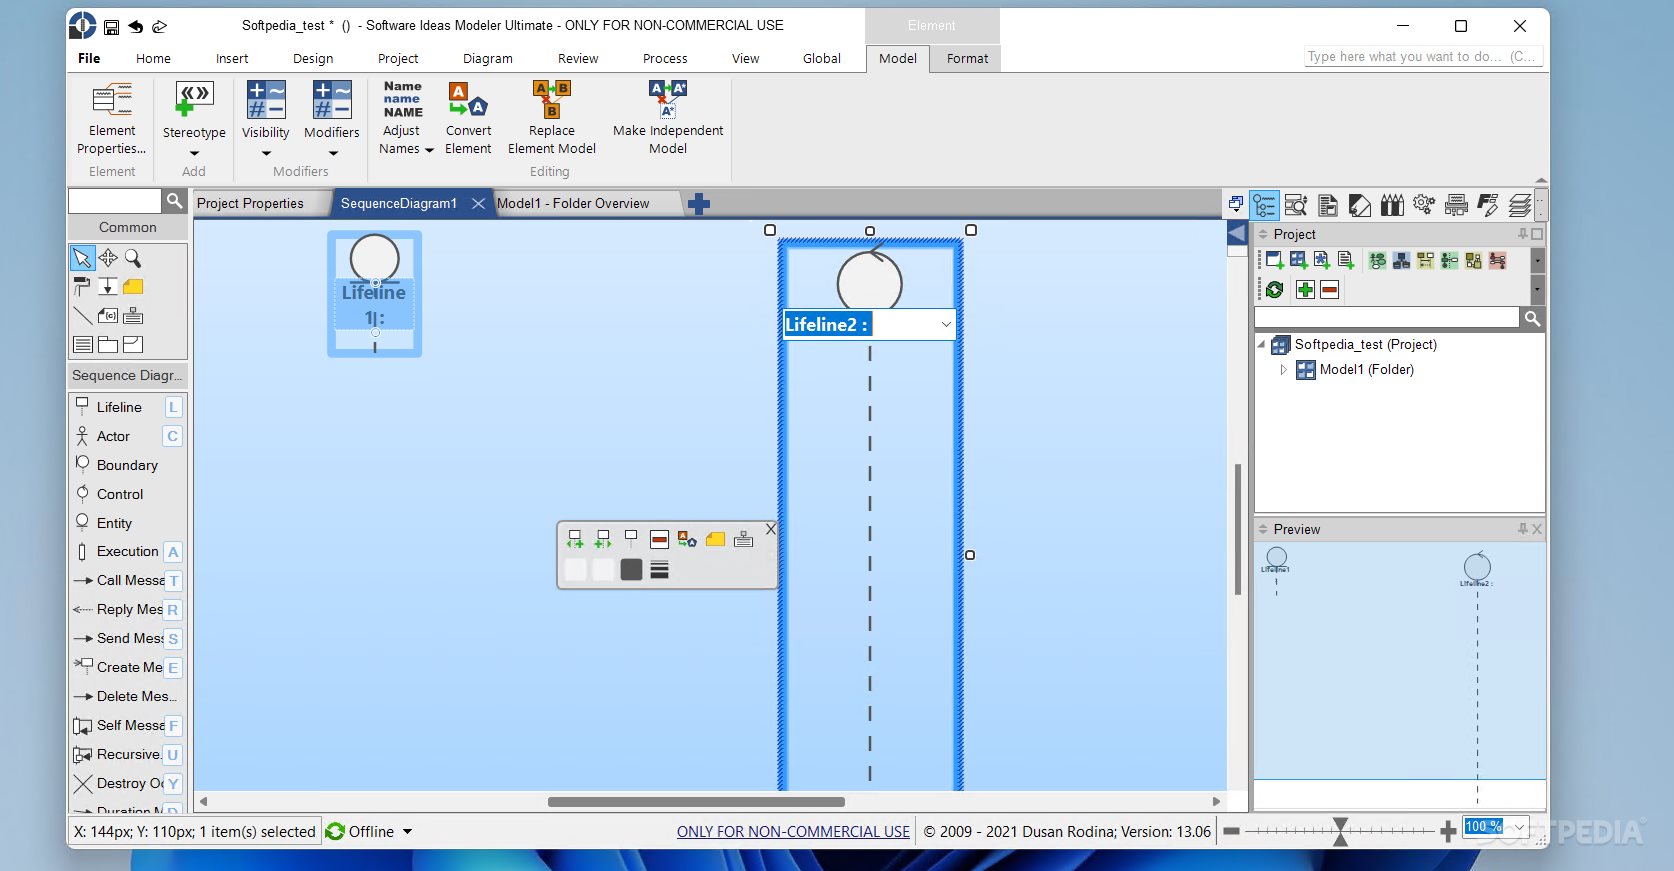Open line thickness option in popup toolbar
The width and height of the screenshot is (1674, 871).
tap(659, 570)
